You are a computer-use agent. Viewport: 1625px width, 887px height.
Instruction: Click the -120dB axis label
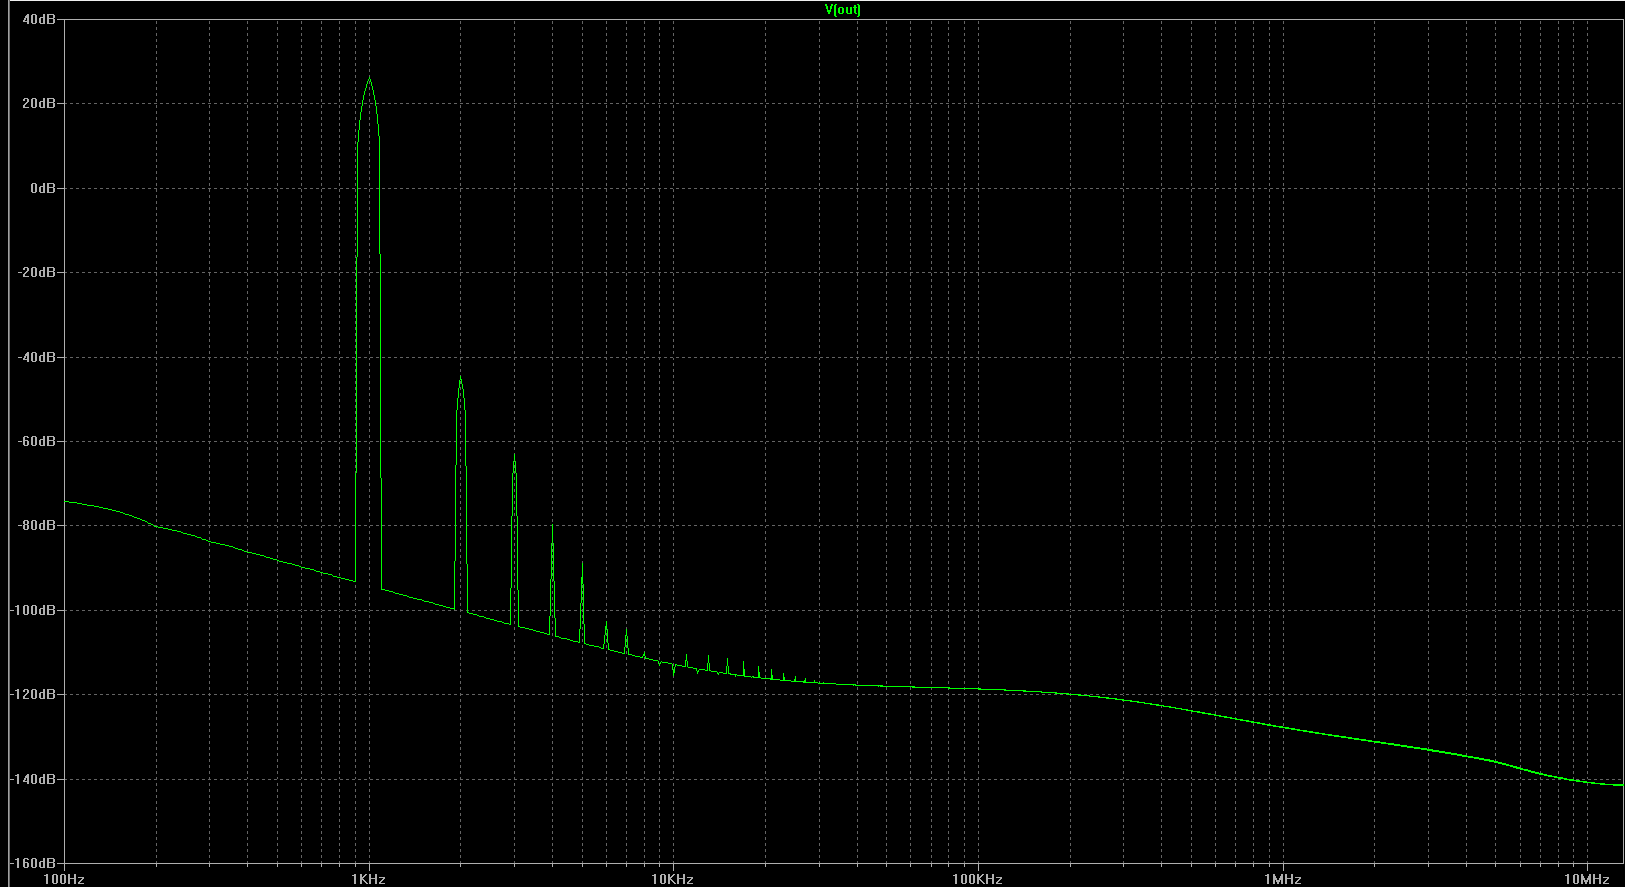(33, 694)
